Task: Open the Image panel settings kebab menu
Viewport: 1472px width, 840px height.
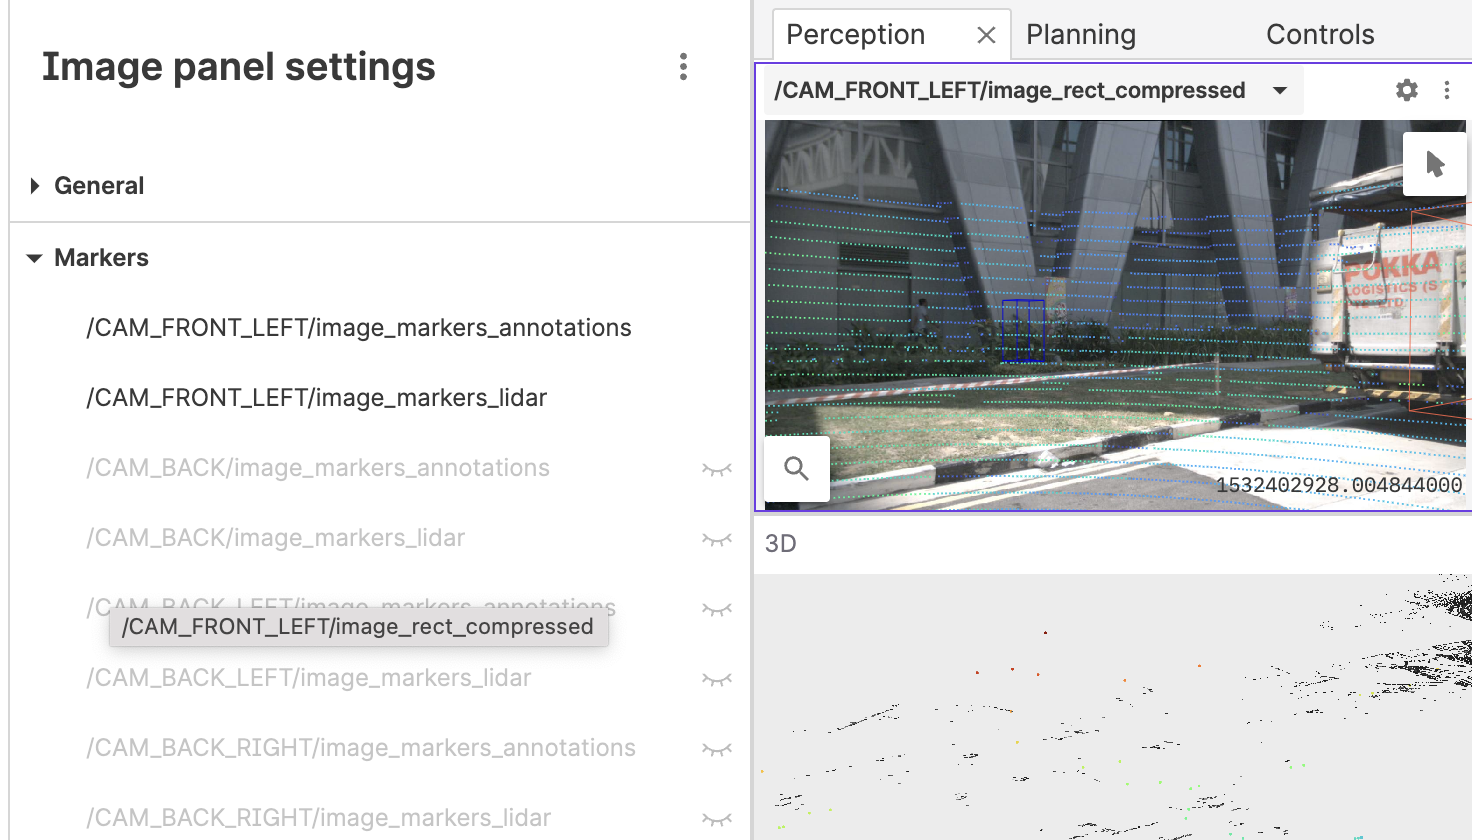Action: [x=683, y=66]
